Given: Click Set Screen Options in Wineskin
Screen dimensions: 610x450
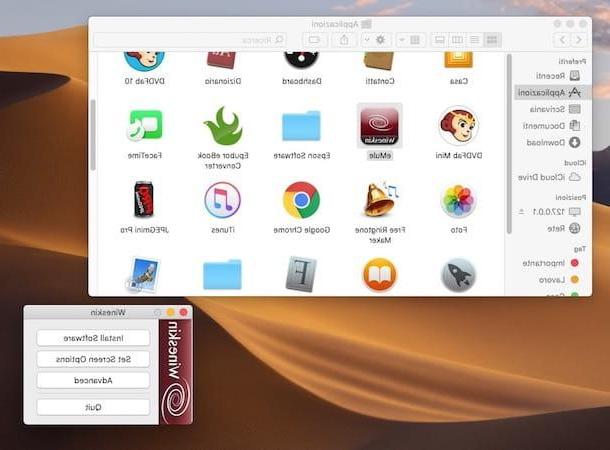Looking at the screenshot, I should coord(93,359).
